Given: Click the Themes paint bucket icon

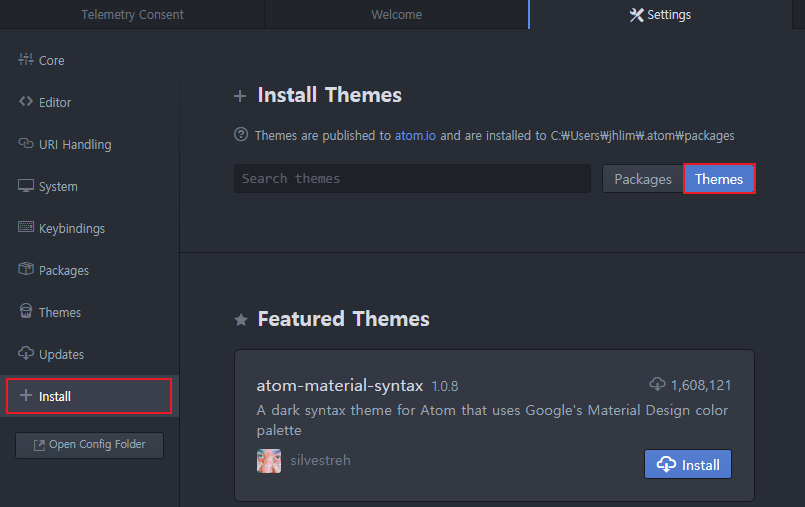Looking at the screenshot, I should (x=26, y=310).
